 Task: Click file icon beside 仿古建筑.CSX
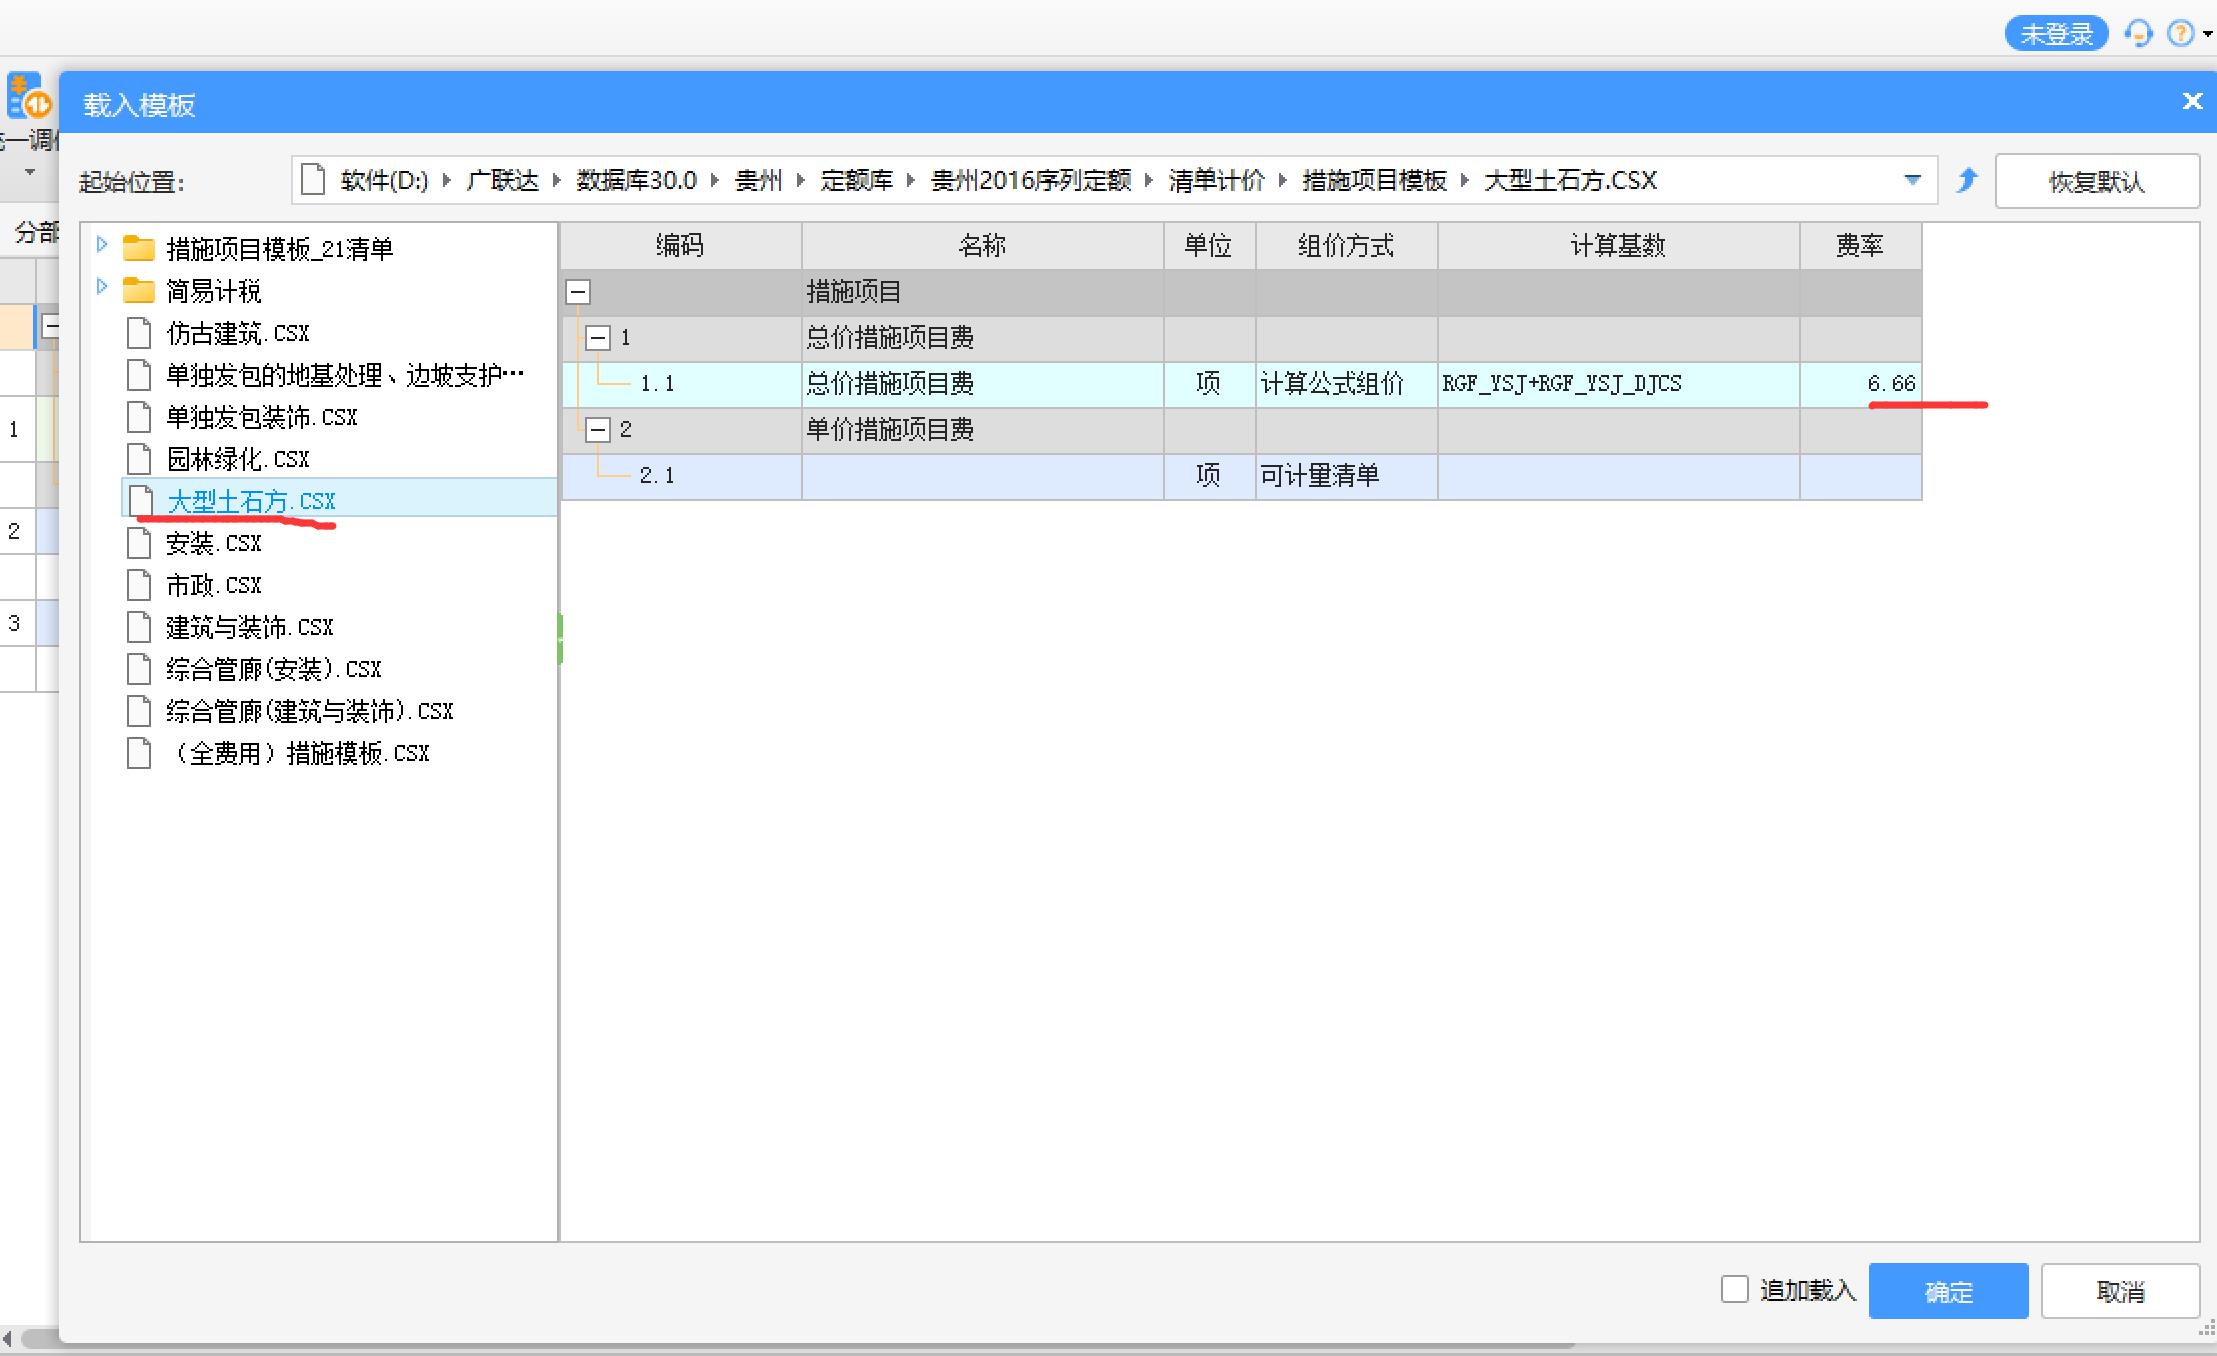click(139, 332)
